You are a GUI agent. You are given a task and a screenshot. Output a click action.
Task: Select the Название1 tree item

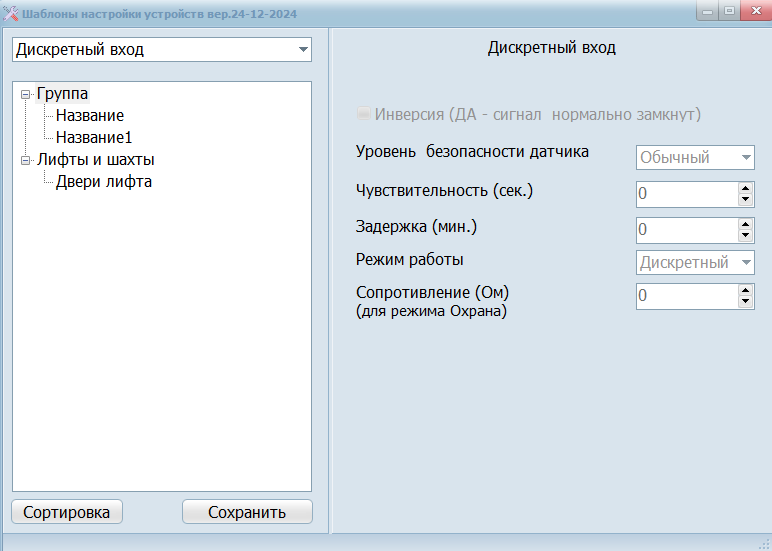point(94,138)
